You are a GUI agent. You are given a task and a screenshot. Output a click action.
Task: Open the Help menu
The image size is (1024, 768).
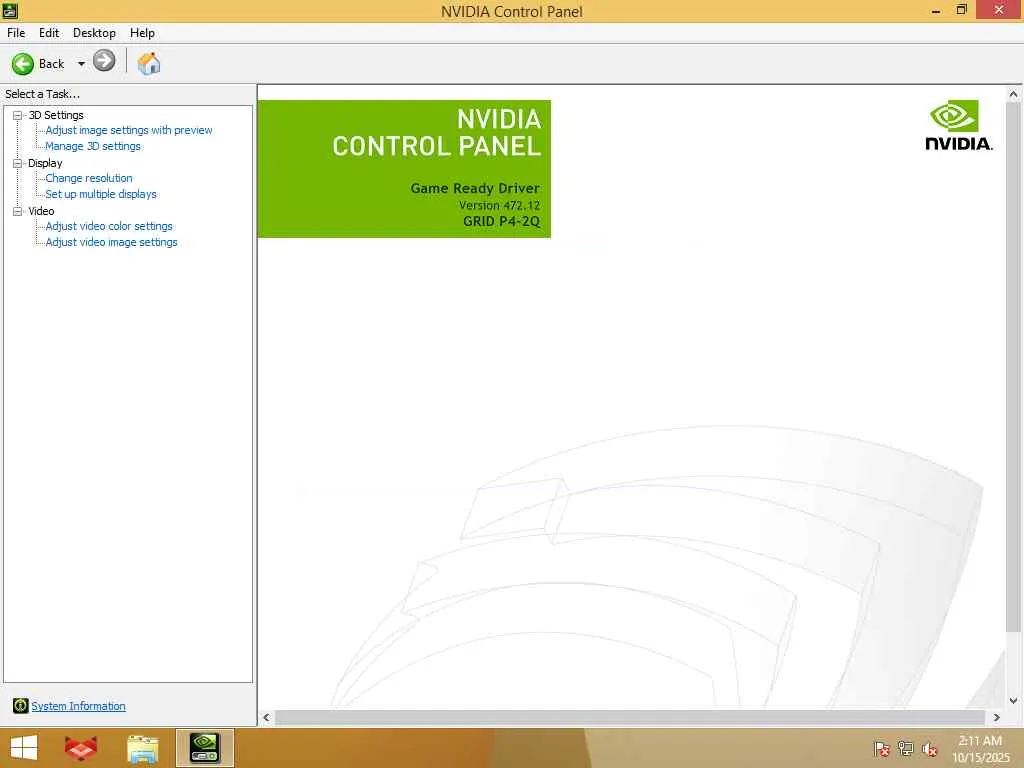(x=142, y=33)
